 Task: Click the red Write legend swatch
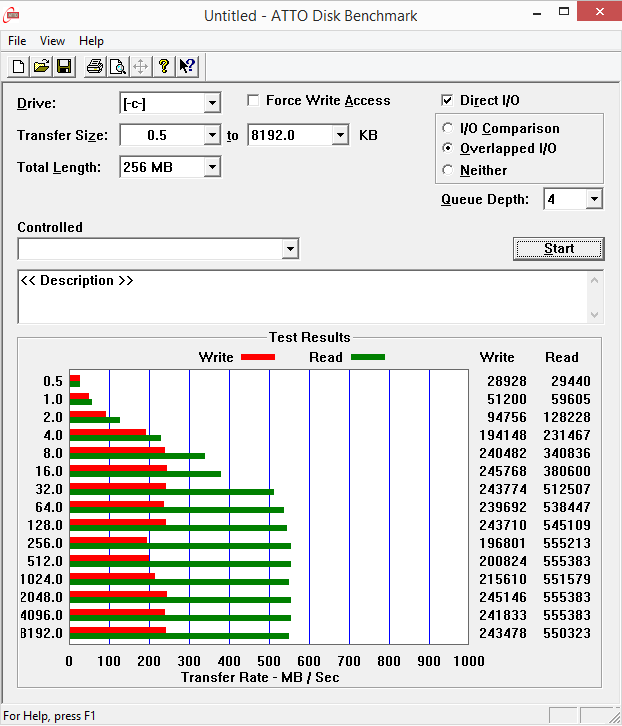(258, 357)
